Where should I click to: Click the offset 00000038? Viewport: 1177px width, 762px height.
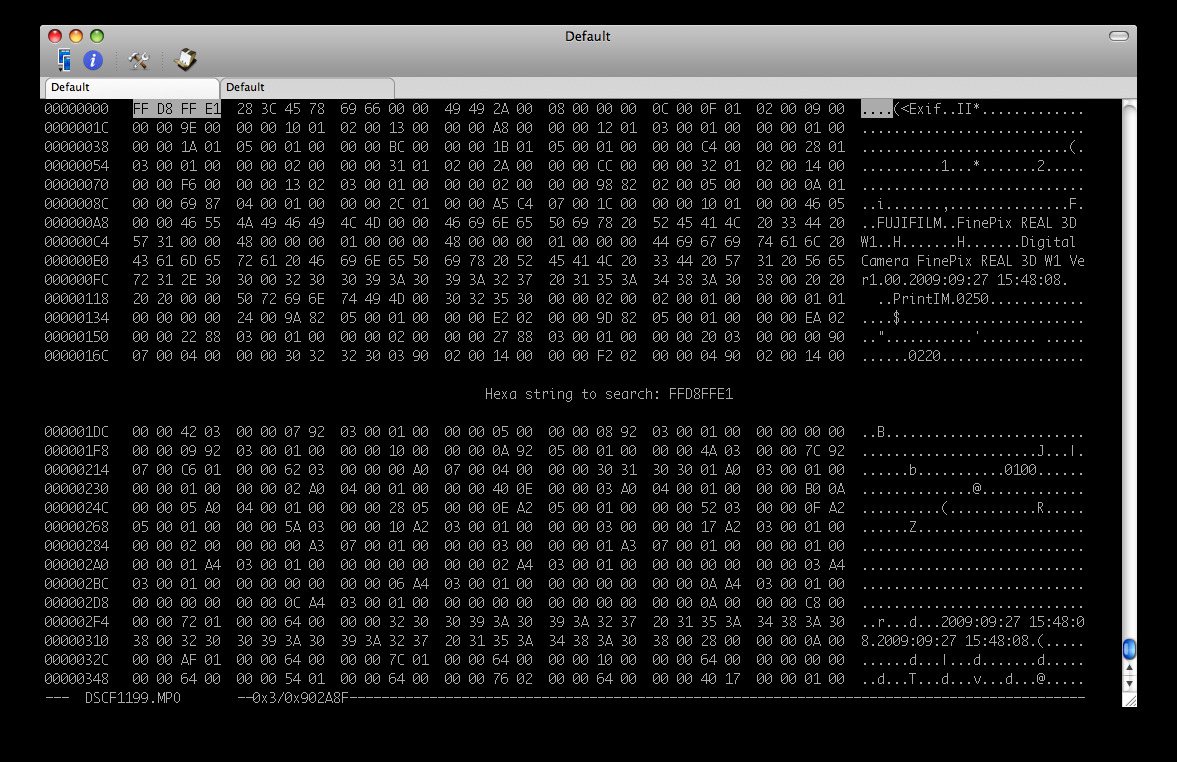pos(76,147)
